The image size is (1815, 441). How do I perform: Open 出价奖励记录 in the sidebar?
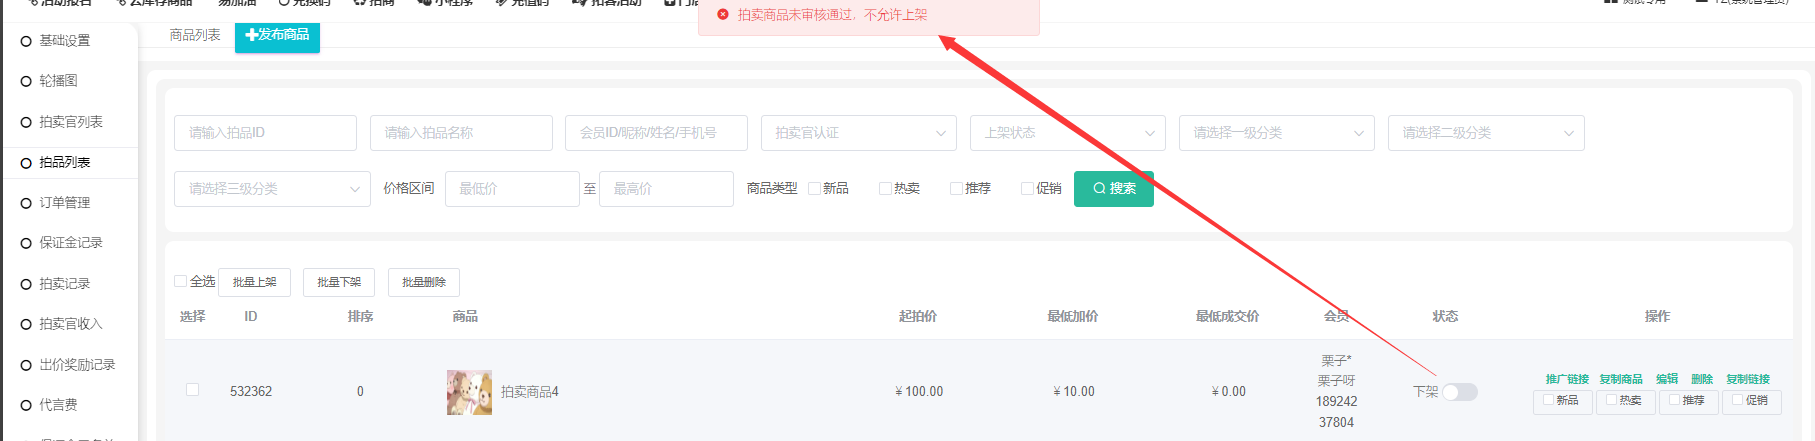77,365
